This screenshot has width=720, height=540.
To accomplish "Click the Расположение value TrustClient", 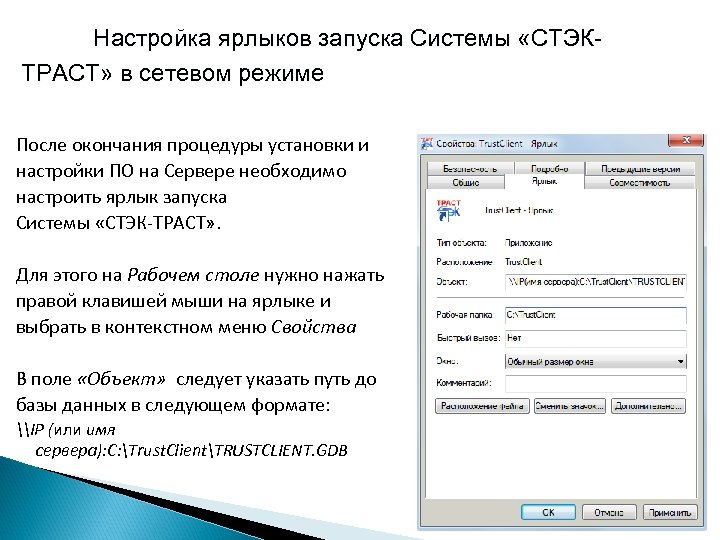I will coord(523,262).
